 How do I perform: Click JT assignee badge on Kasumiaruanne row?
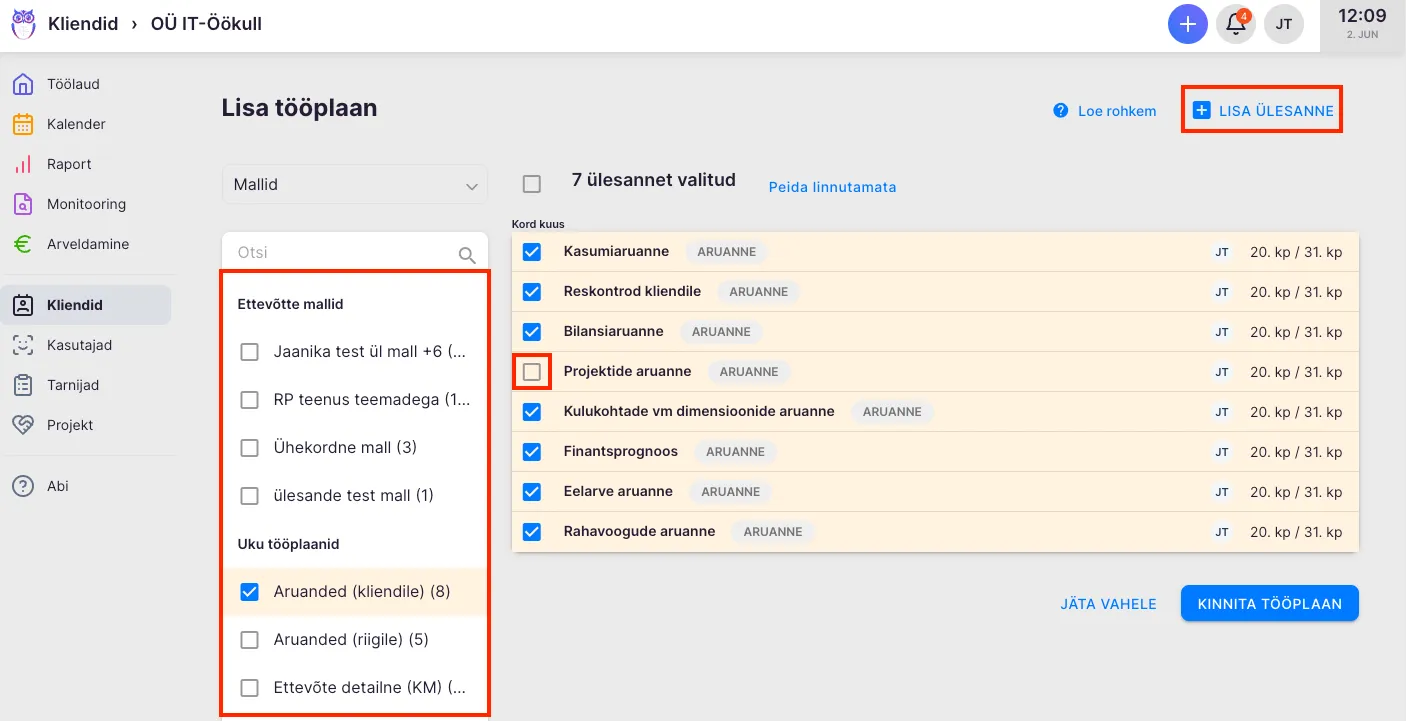pos(1221,252)
